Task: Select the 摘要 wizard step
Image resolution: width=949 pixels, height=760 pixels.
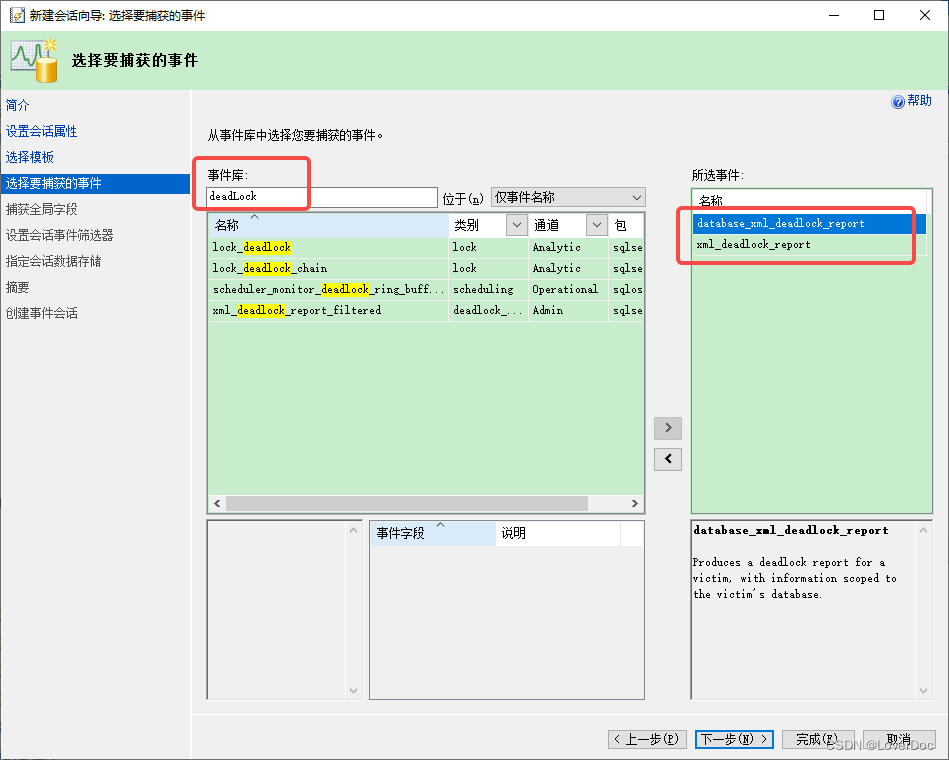Action: click(16, 286)
